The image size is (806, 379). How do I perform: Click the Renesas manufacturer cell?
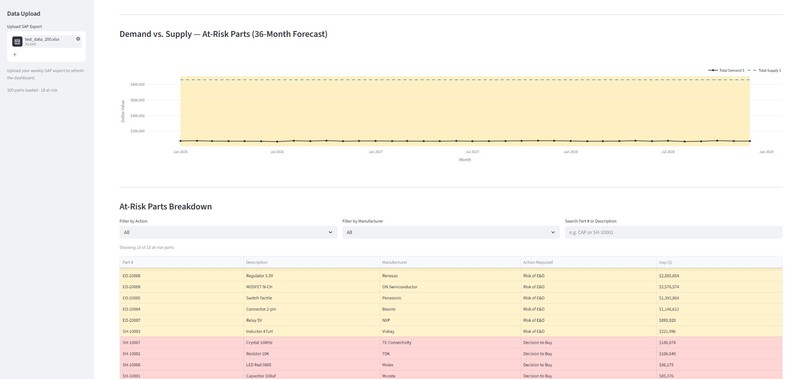[x=450, y=276]
